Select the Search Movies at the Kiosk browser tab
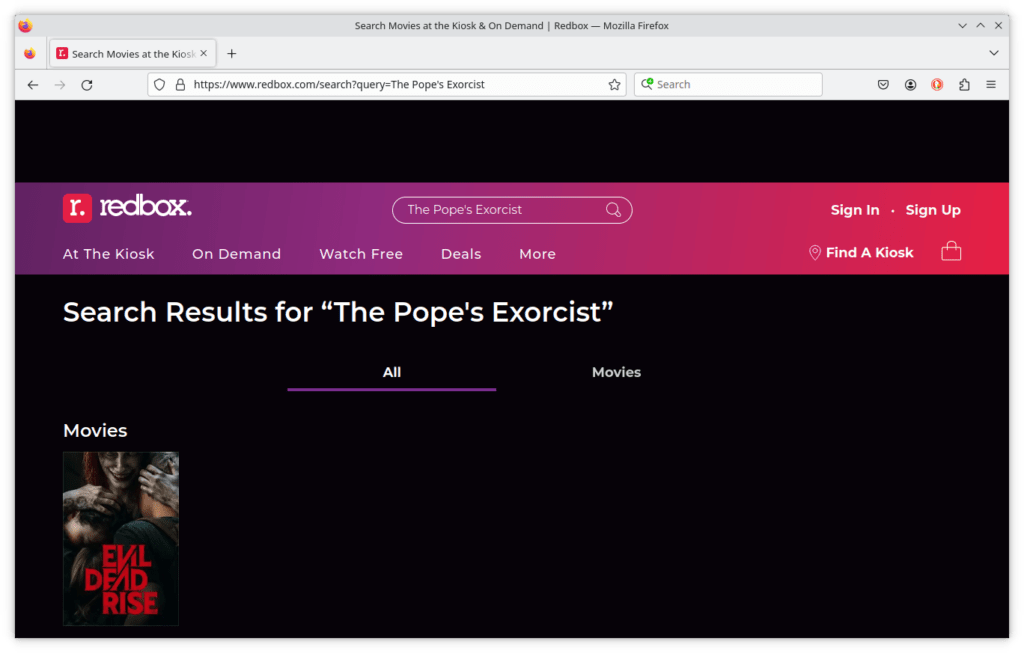1024x653 pixels. pyautogui.click(x=133, y=54)
